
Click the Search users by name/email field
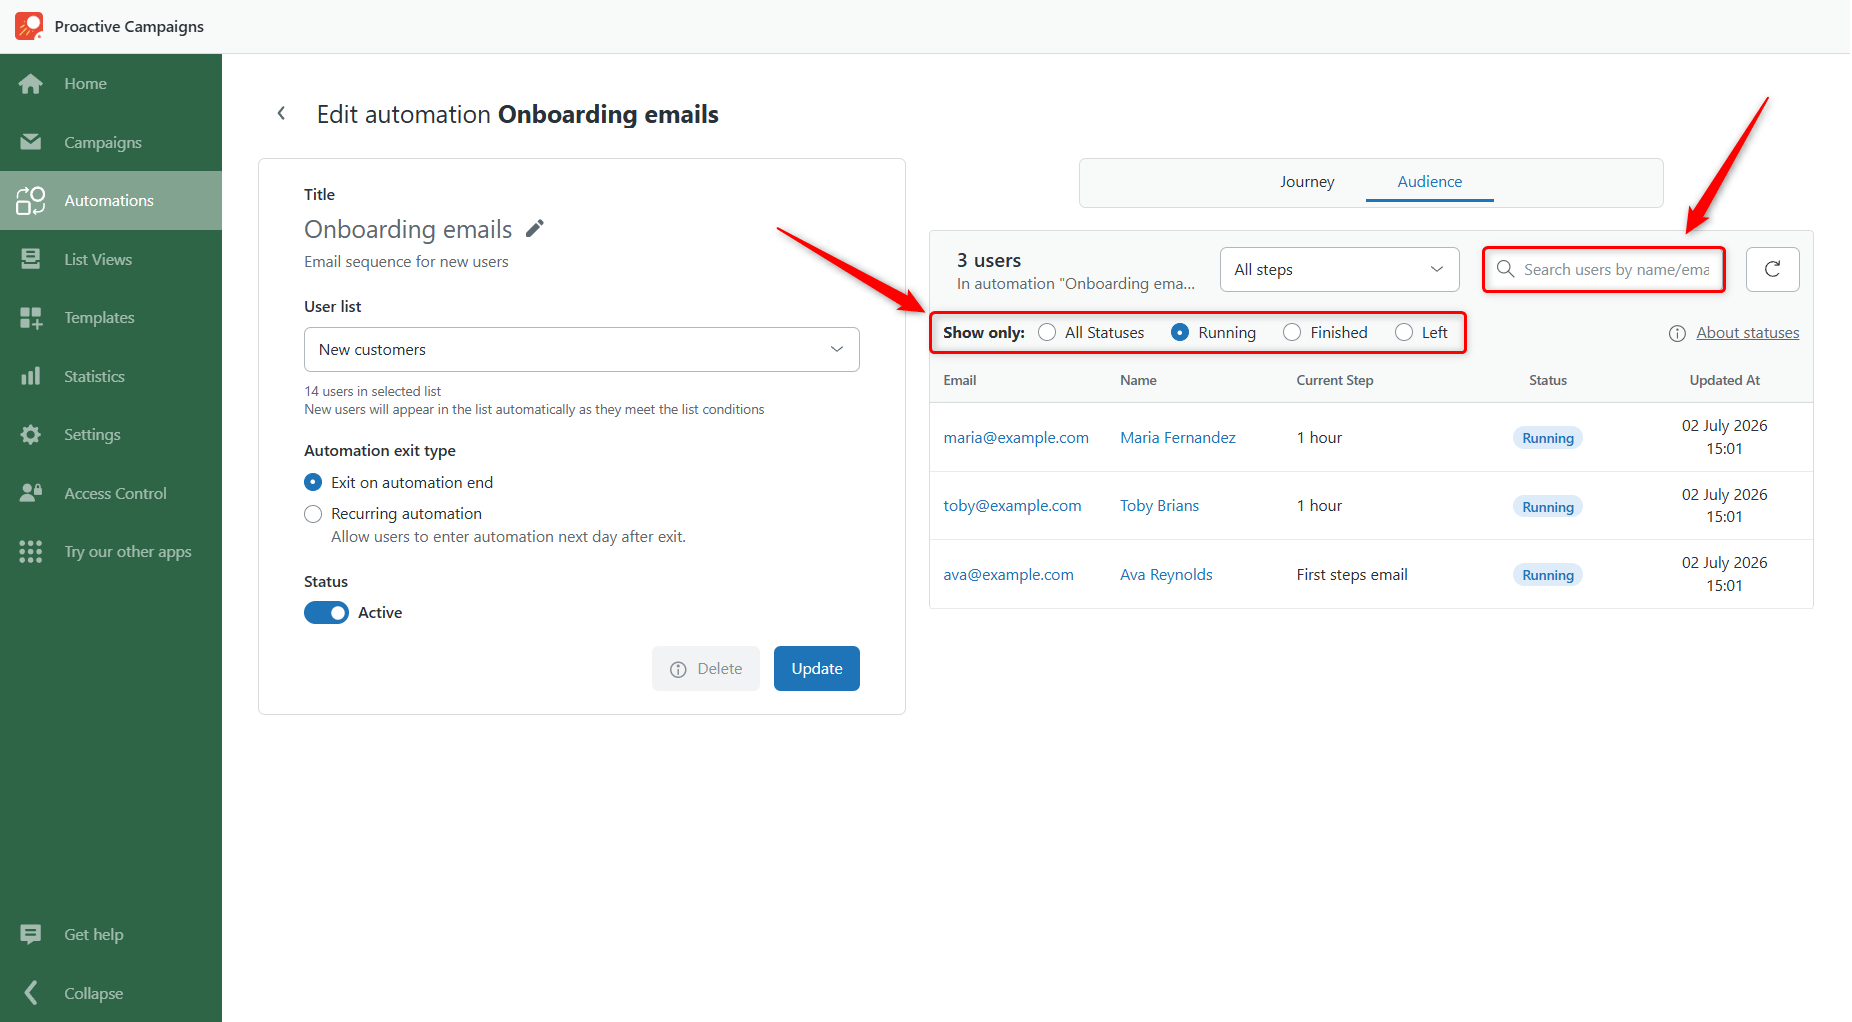tap(1604, 270)
